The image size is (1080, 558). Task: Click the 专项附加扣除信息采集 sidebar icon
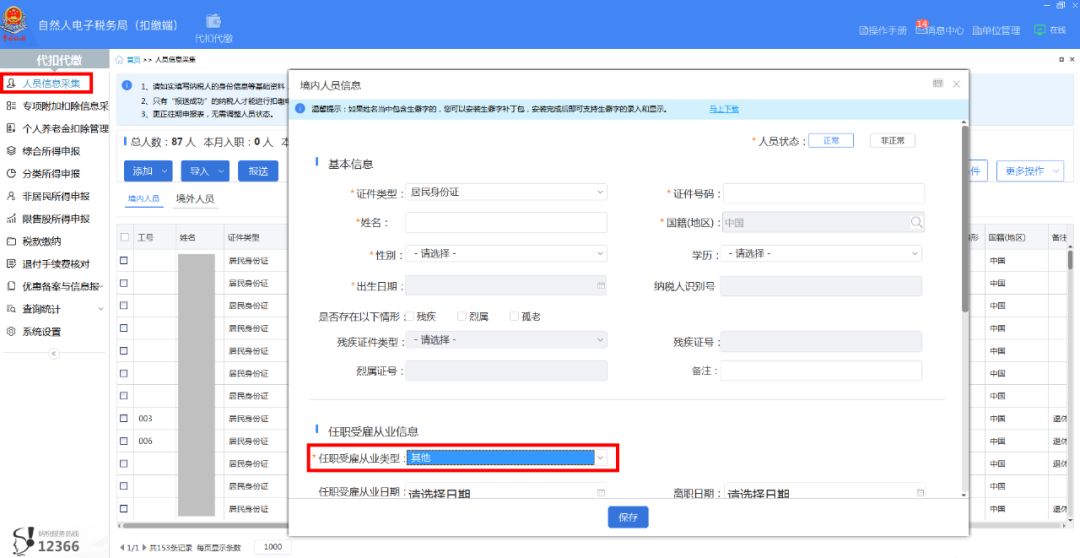click(x=10, y=105)
